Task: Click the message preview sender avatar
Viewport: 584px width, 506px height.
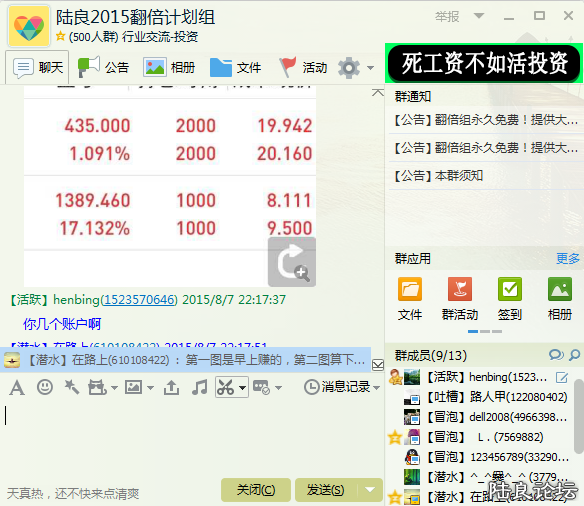Action: pos(12,360)
